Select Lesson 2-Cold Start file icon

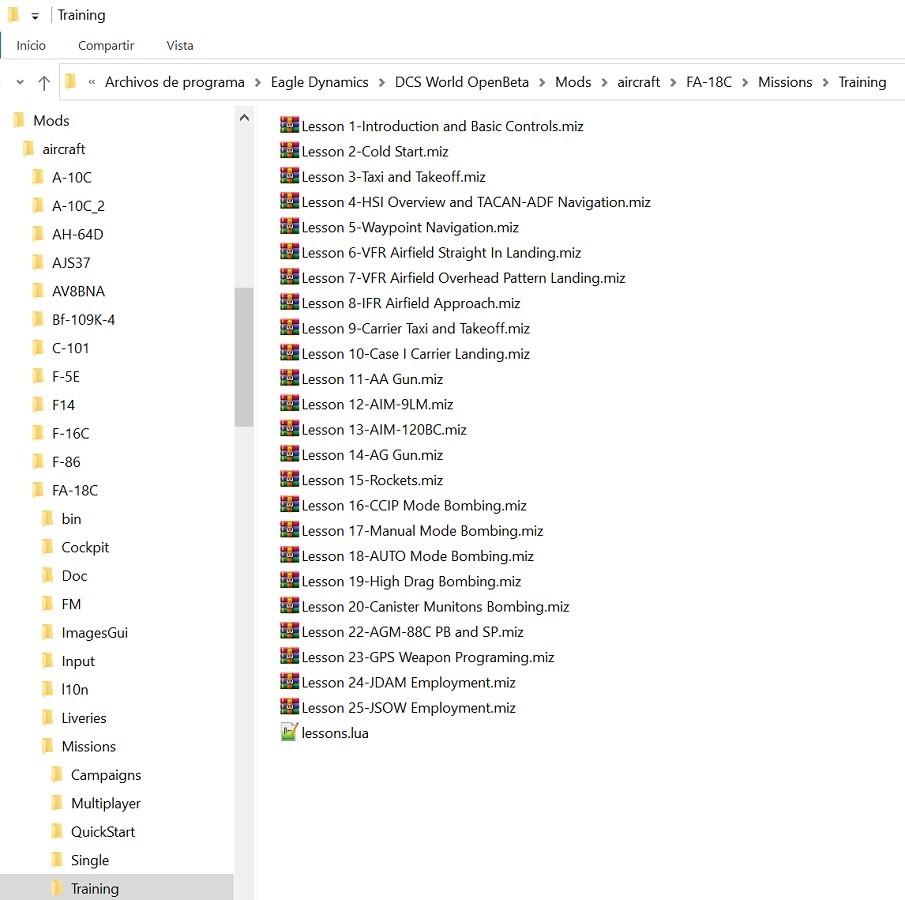[x=289, y=150]
